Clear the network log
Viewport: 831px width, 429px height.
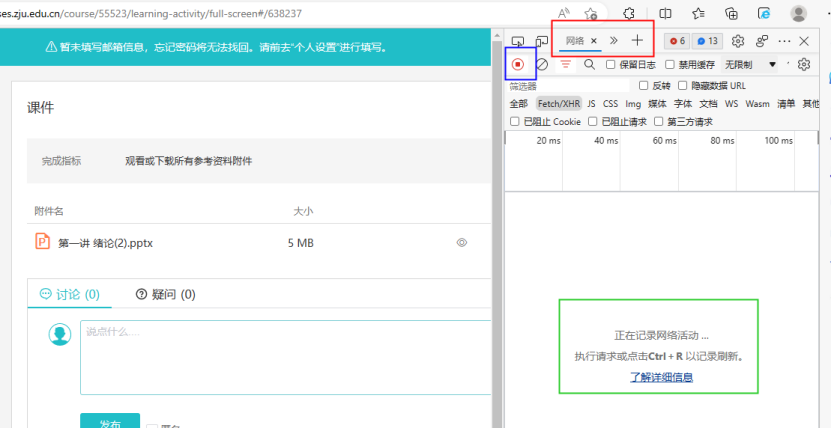(x=542, y=65)
